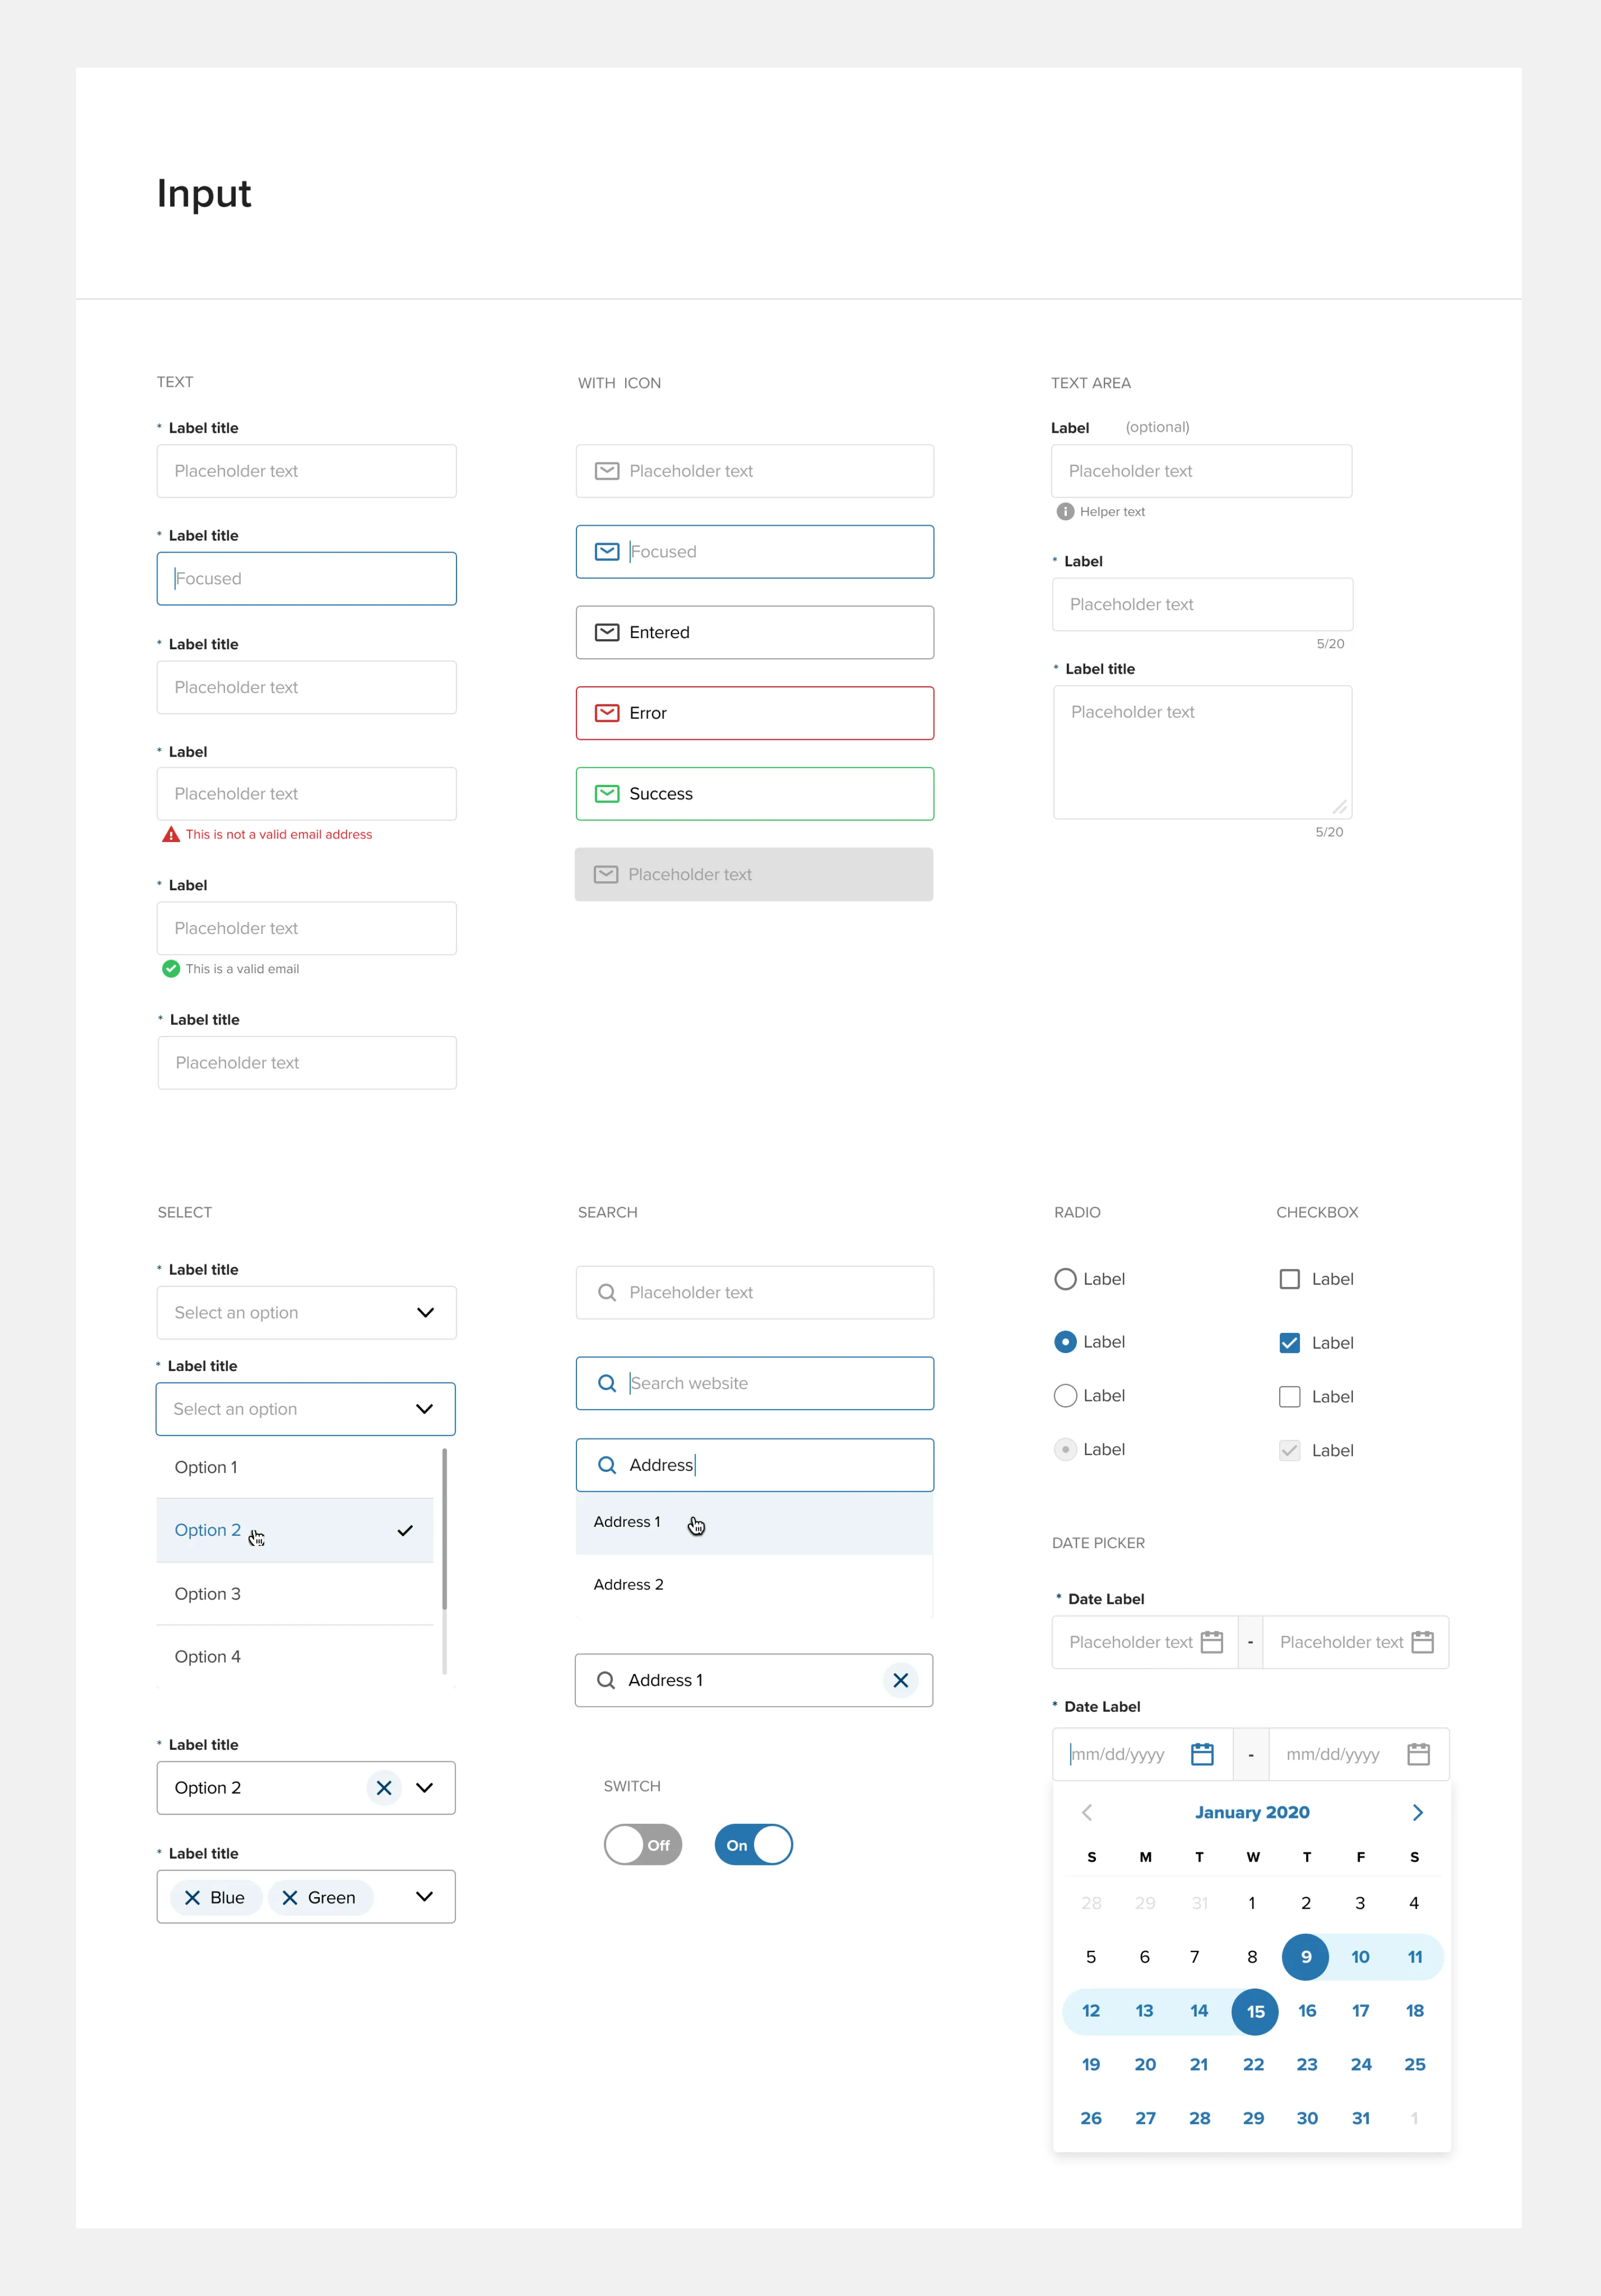Go to next month in calendar

click(1417, 1813)
